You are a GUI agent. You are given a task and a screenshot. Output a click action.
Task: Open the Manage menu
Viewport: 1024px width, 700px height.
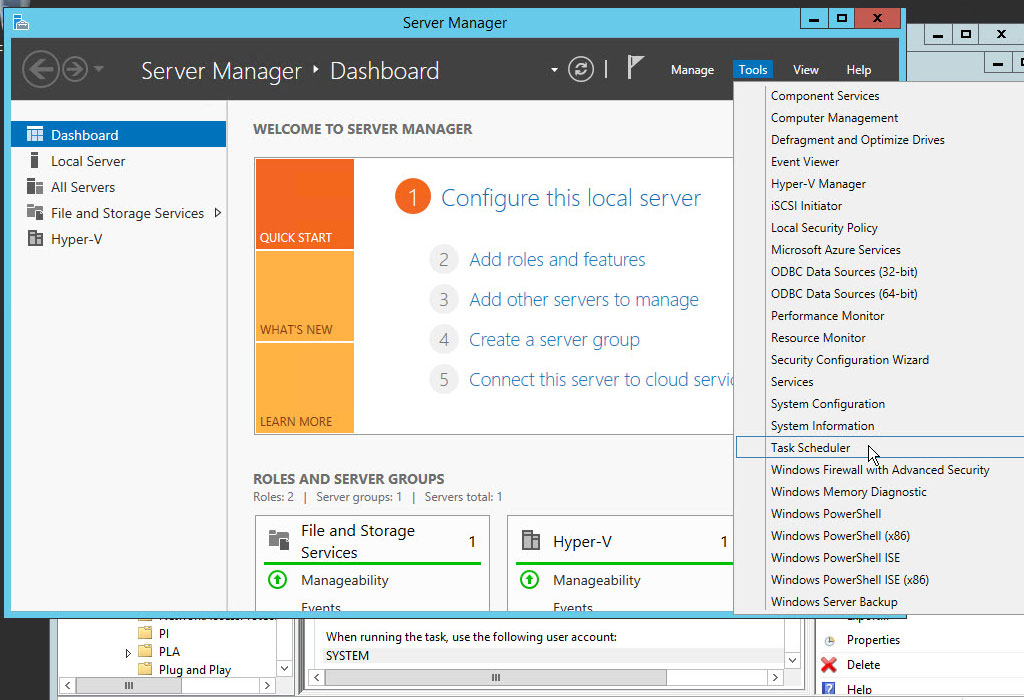pyautogui.click(x=692, y=70)
